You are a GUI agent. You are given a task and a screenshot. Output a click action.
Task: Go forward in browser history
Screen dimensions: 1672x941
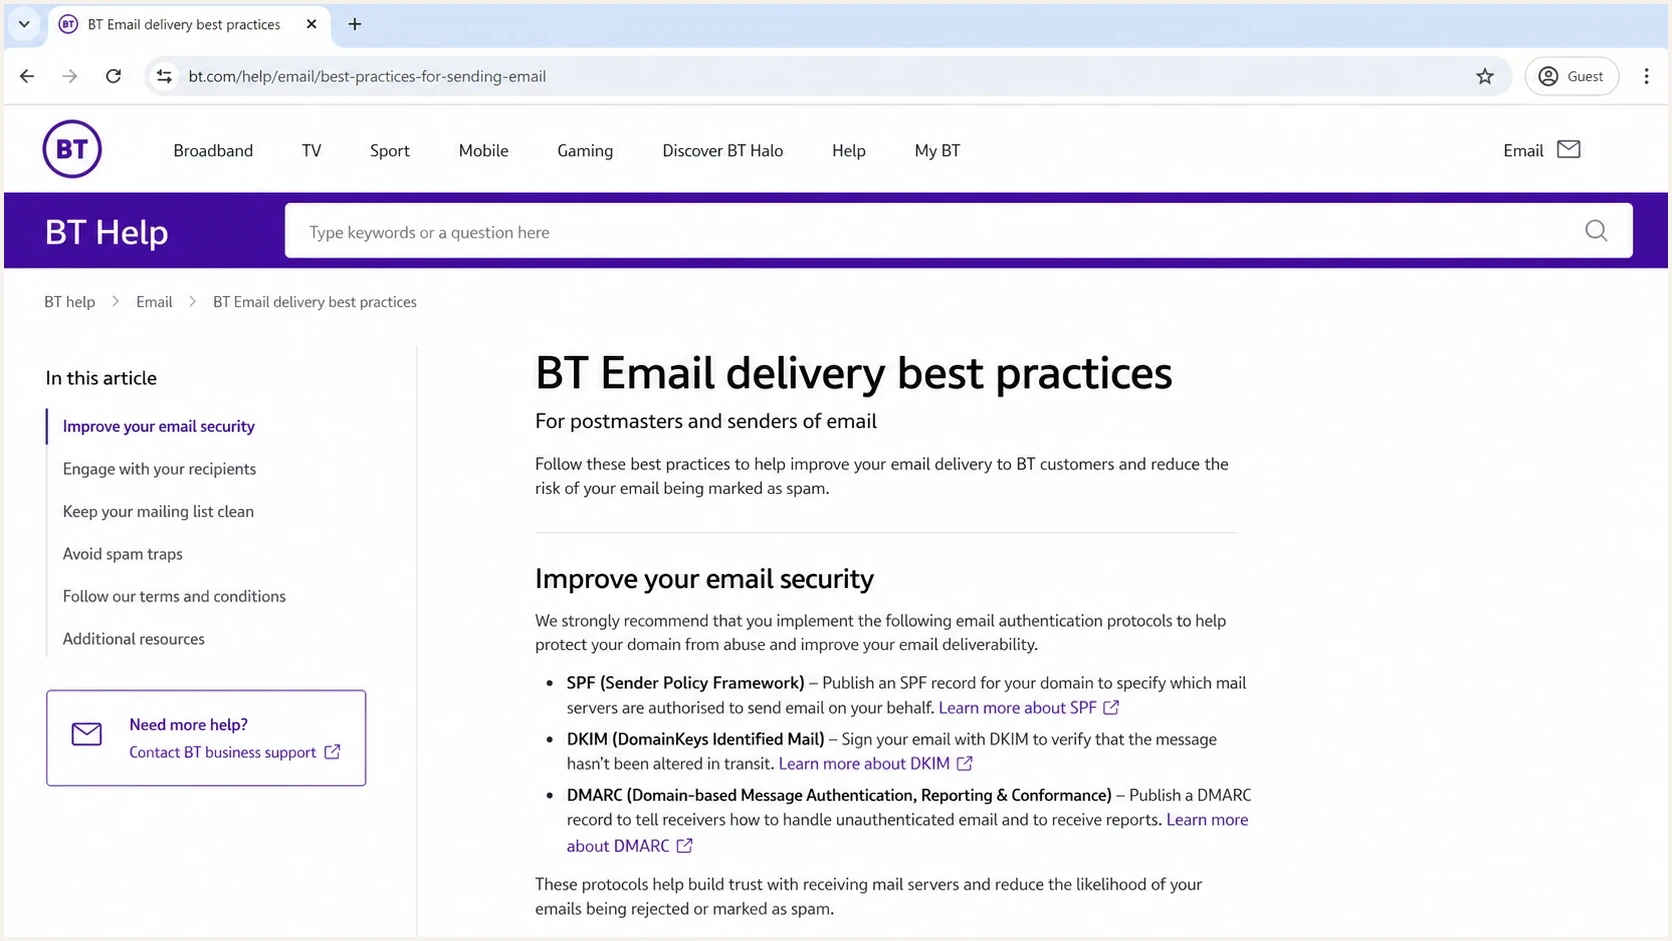[x=70, y=76]
